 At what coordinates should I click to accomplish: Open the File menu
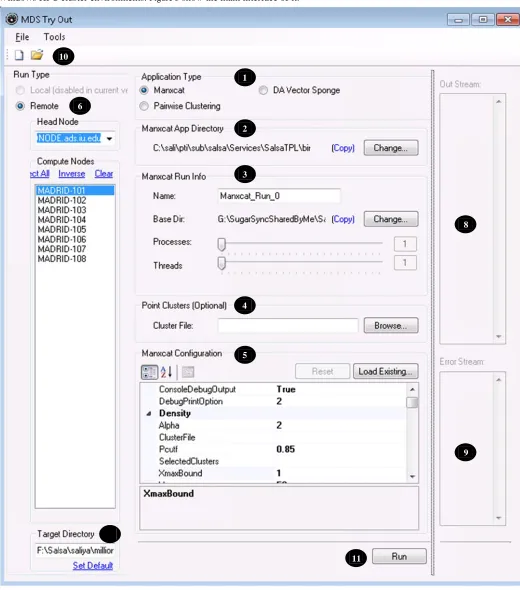point(22,37)
